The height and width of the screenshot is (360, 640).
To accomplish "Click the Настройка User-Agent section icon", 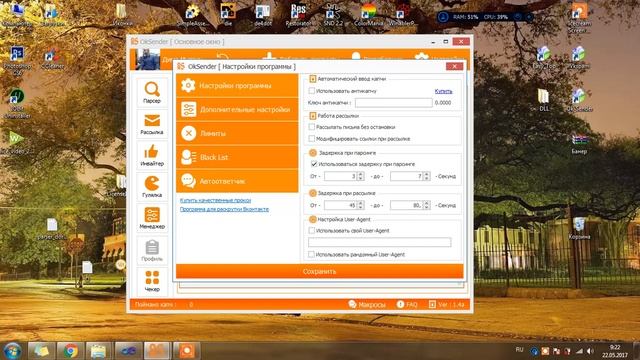I will (313, 219).
